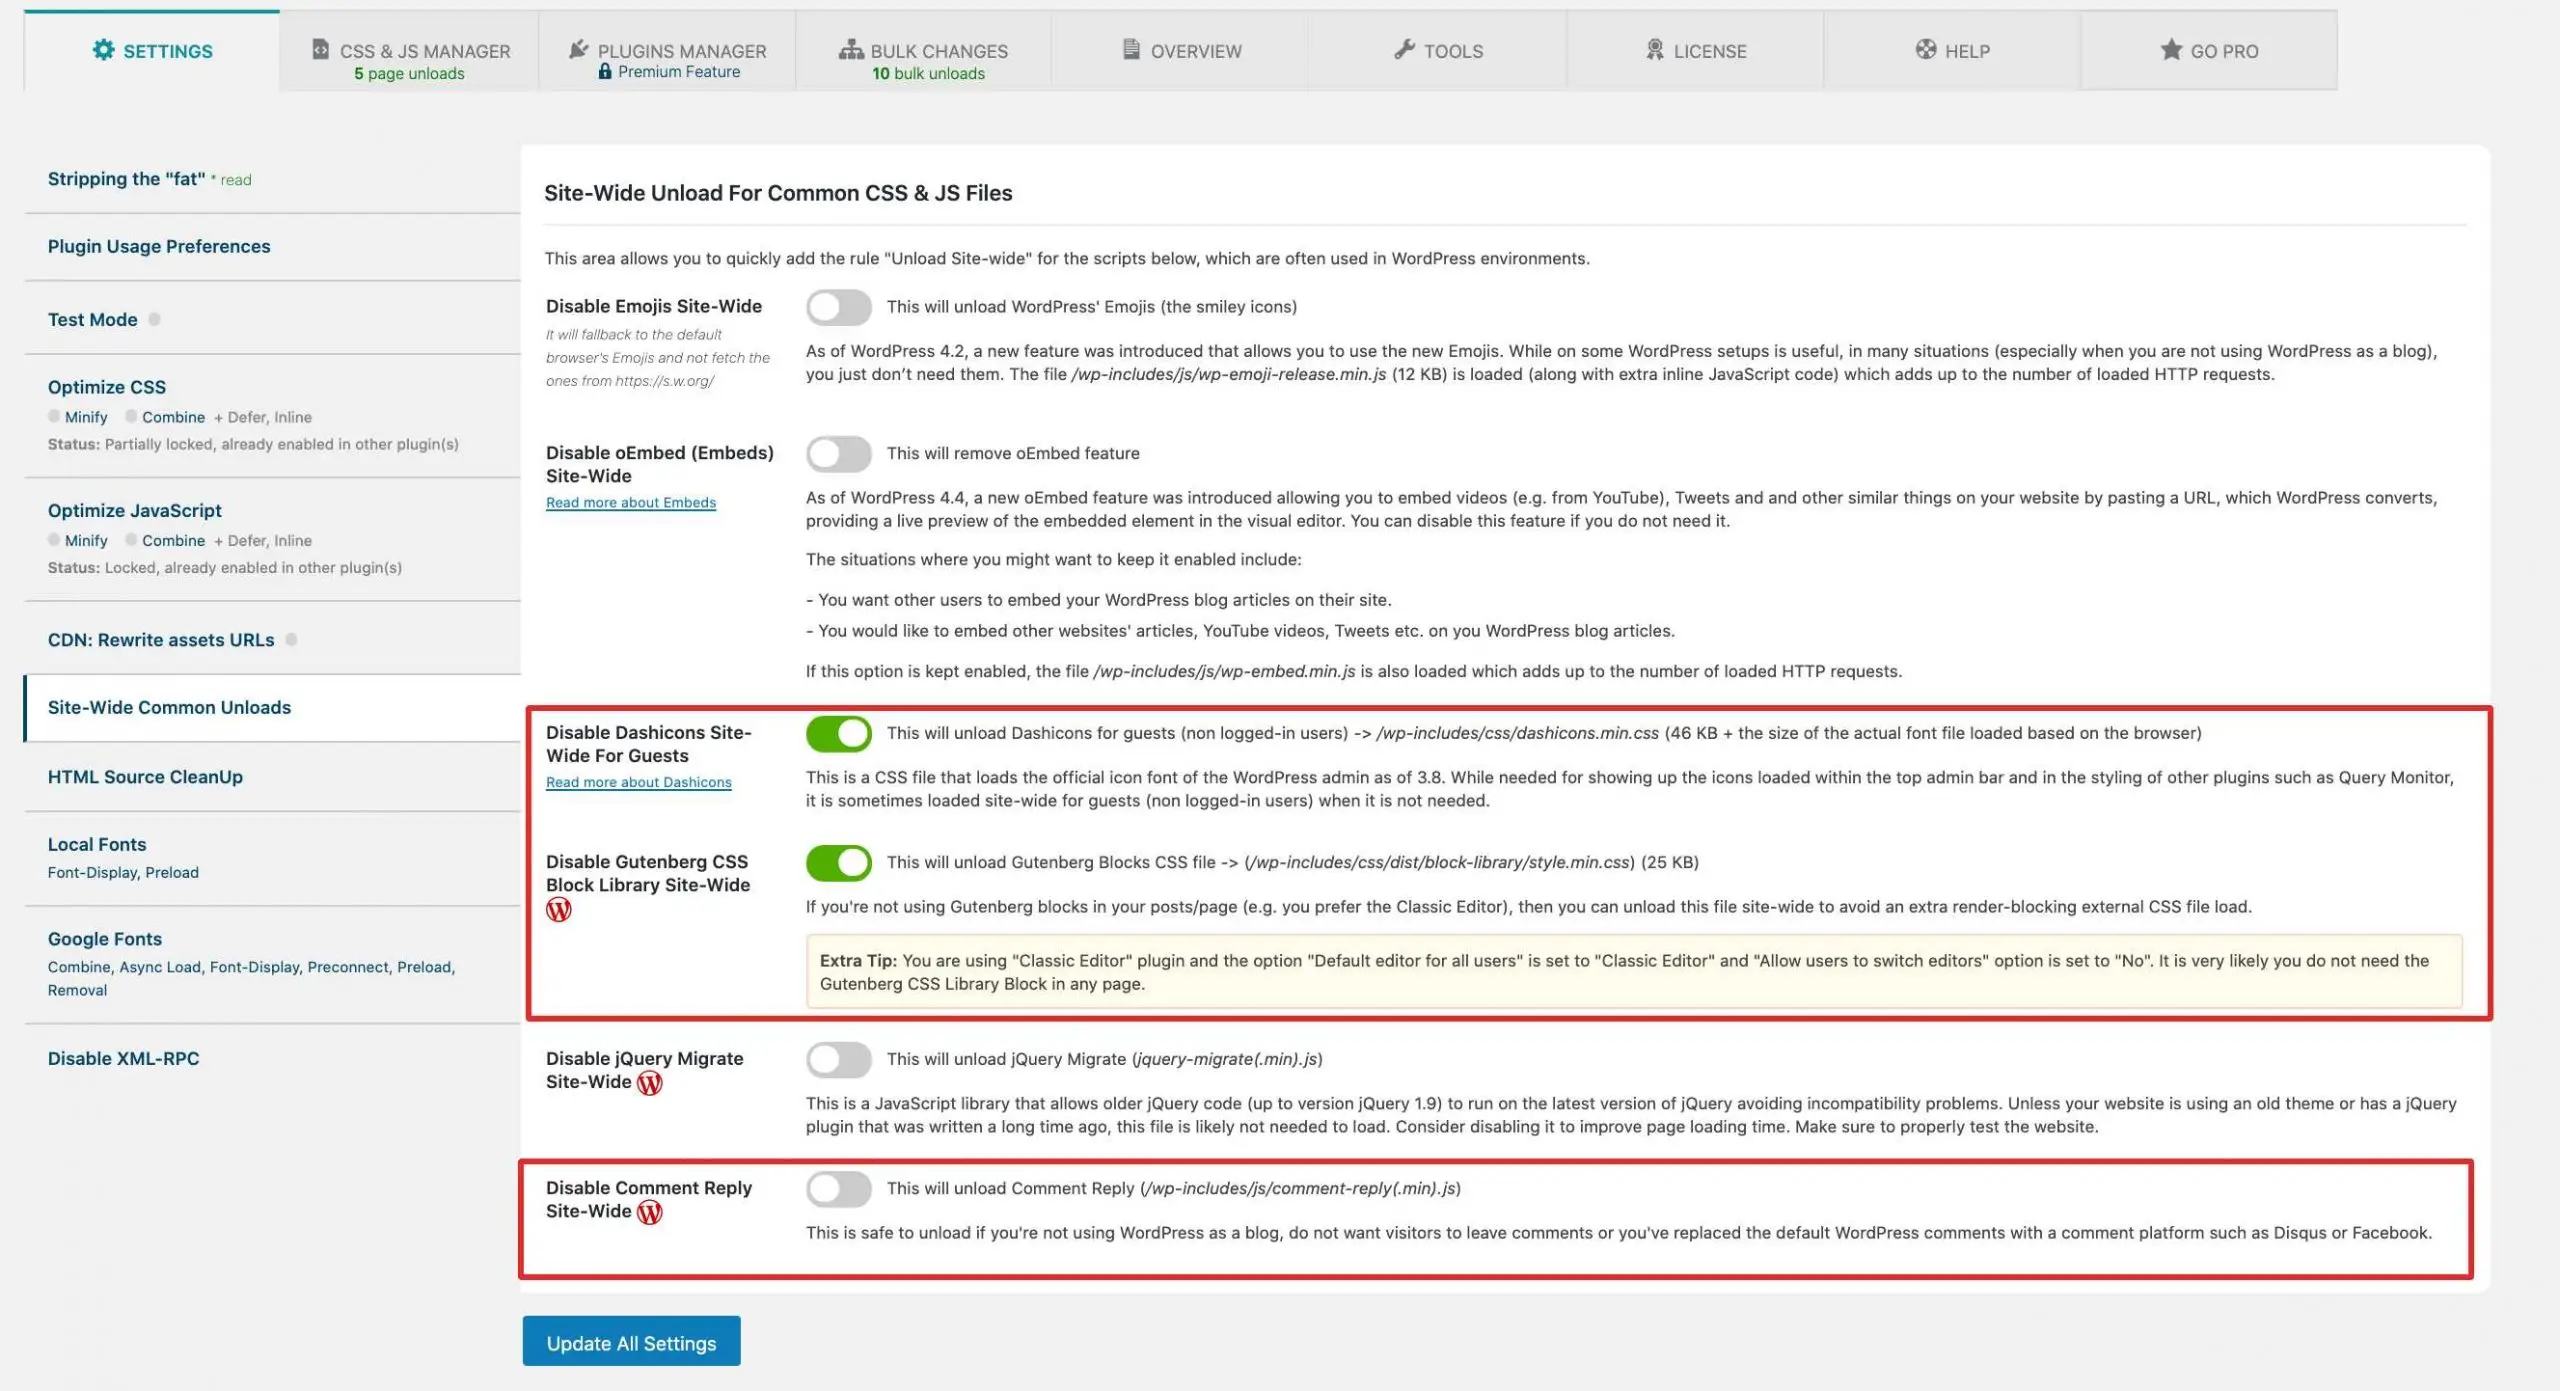
Task: Open the Read more about Dashicons link
Action: coord(638,782)
